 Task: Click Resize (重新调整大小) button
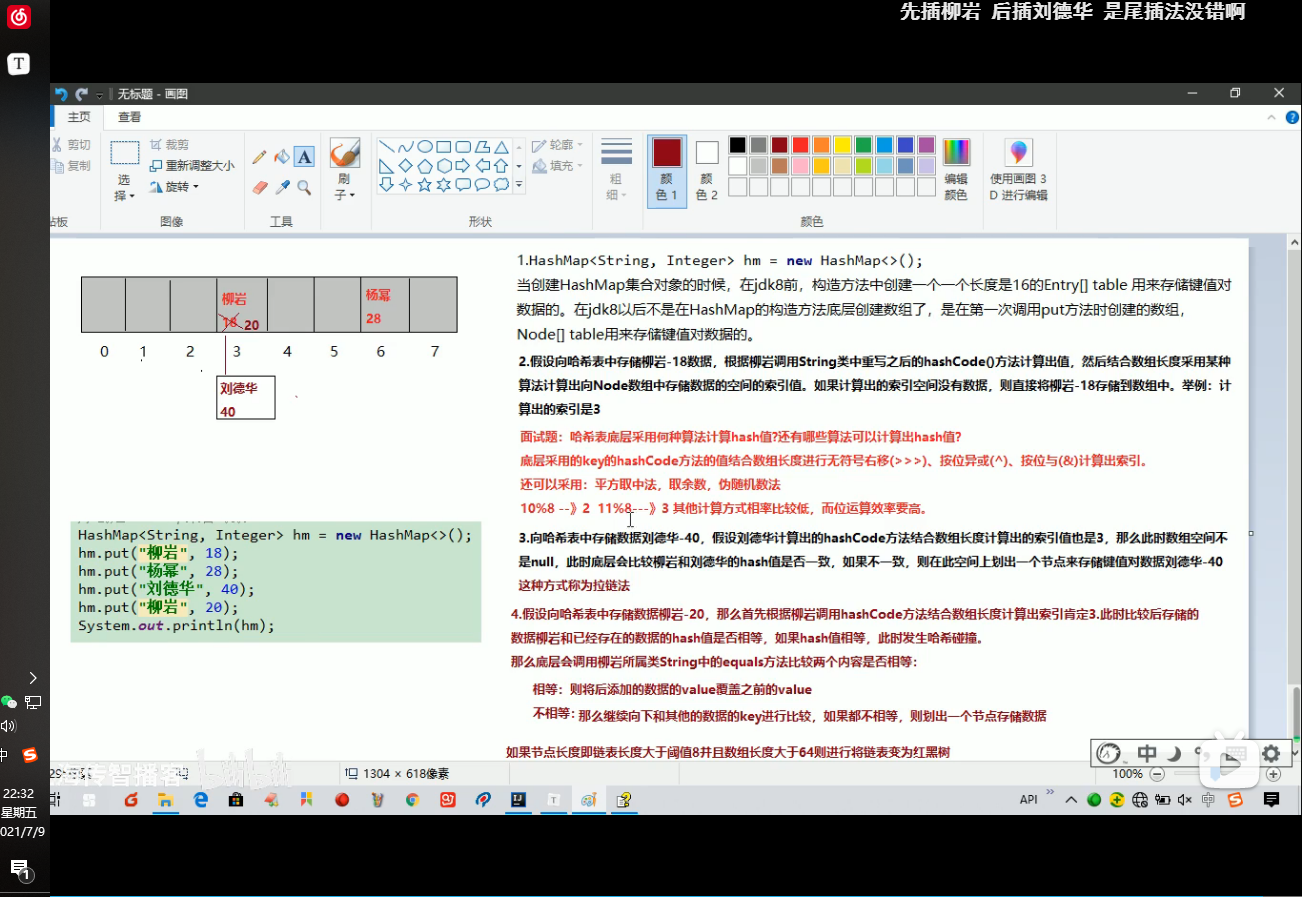192,166
